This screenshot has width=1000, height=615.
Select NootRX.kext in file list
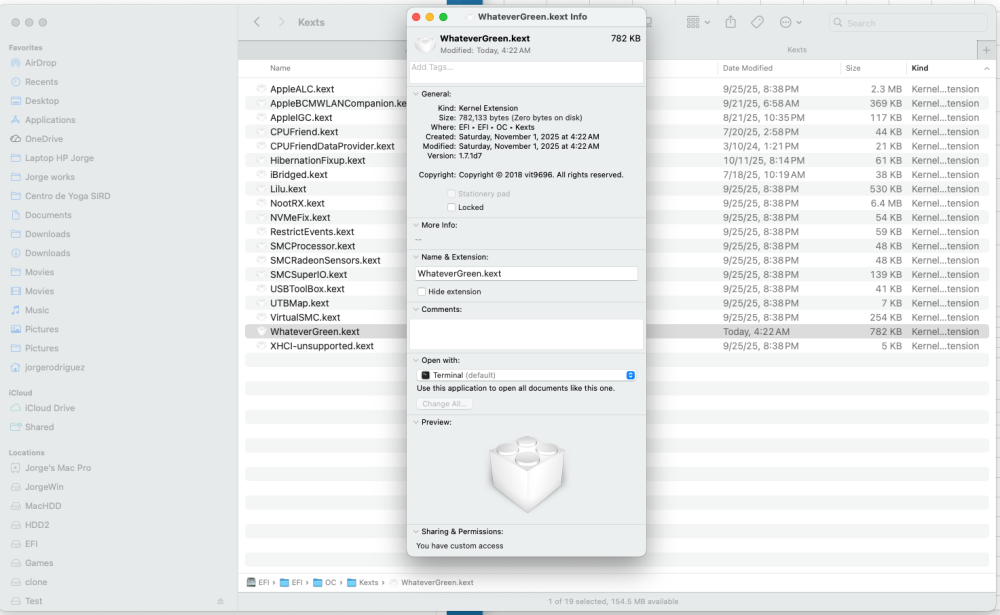297,204
